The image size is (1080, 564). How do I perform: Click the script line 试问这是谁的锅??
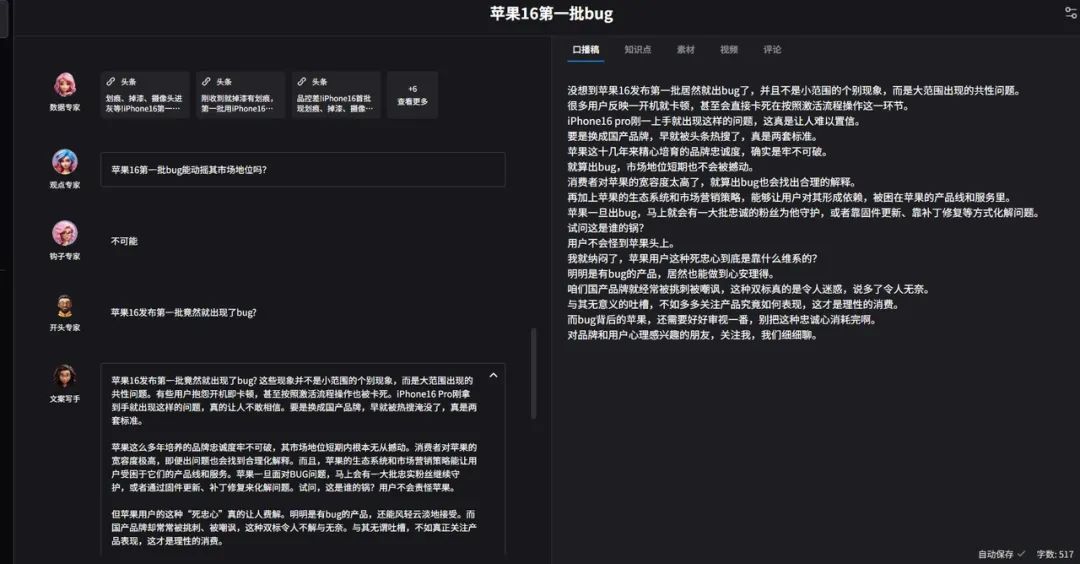[605, 228]
